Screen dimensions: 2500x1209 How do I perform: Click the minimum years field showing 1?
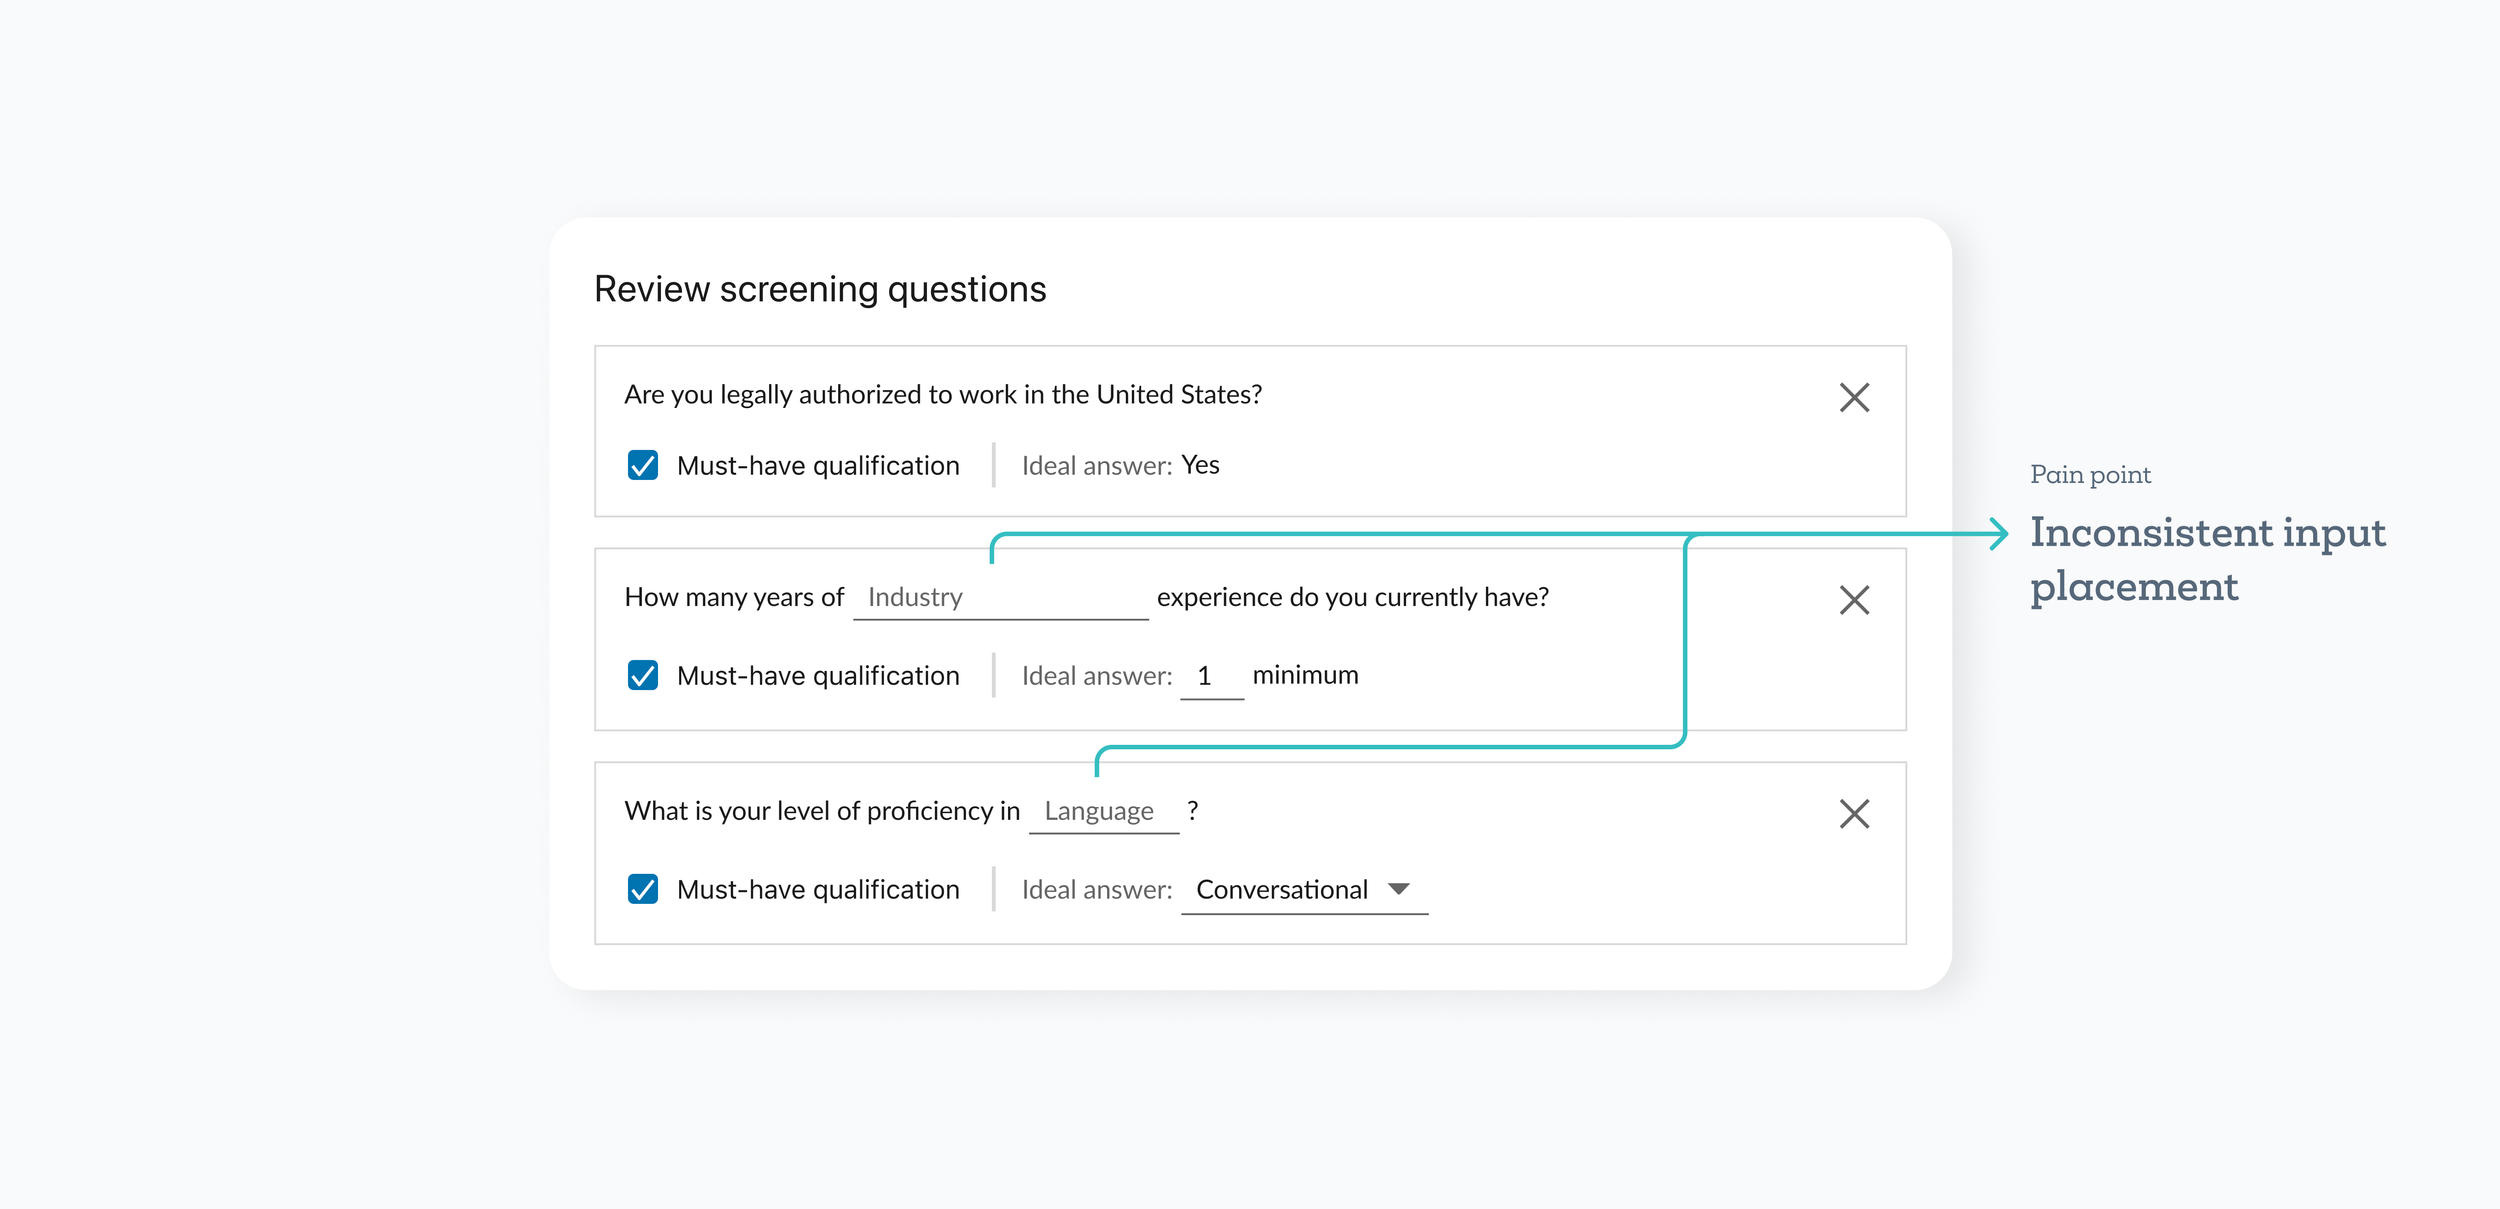coord(1209,676)
